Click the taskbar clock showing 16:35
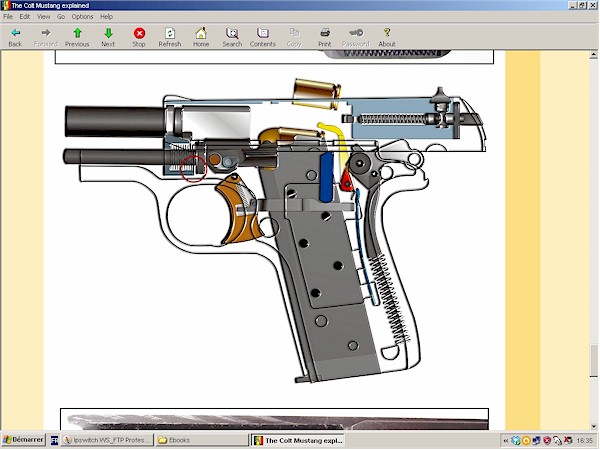 (x=585, y=441)
